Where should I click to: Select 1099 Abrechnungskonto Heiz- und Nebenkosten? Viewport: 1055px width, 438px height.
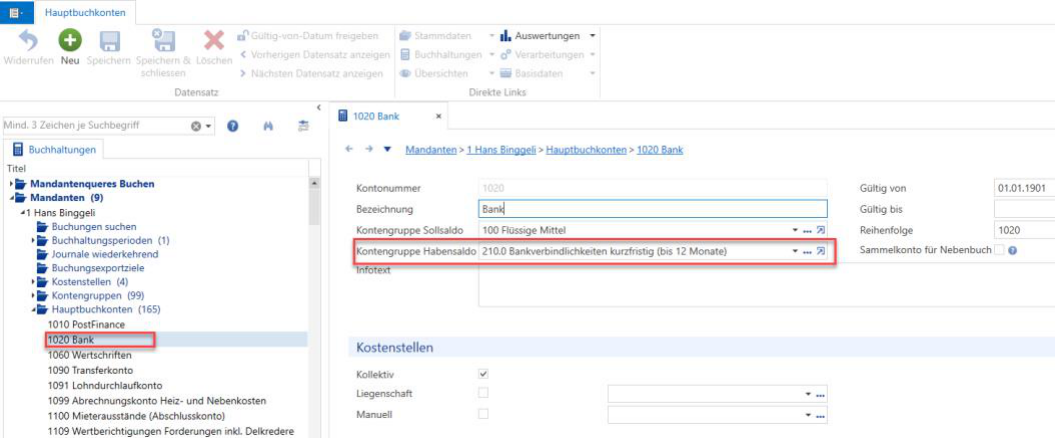point(157,400)
